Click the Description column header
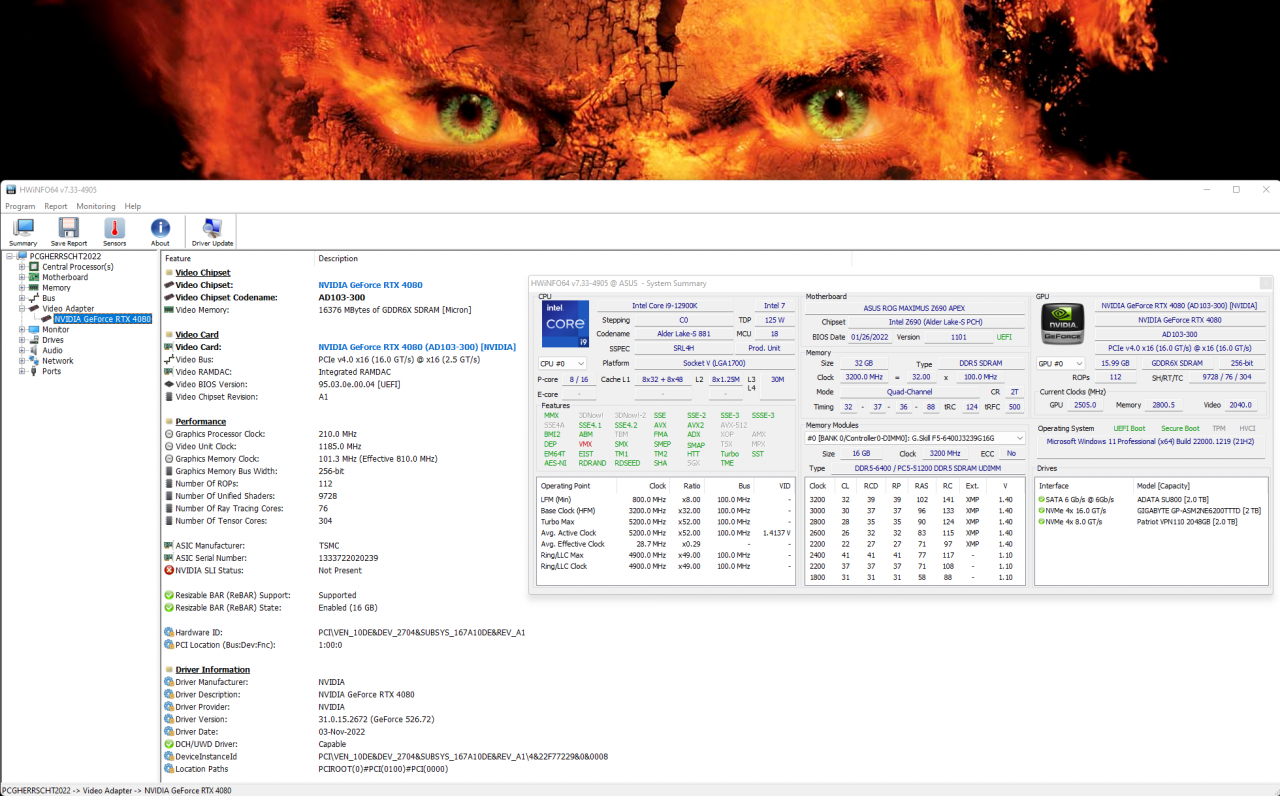Image resolution: width=1280 pixels, height=796 pixels. click(x=338, y=258)
